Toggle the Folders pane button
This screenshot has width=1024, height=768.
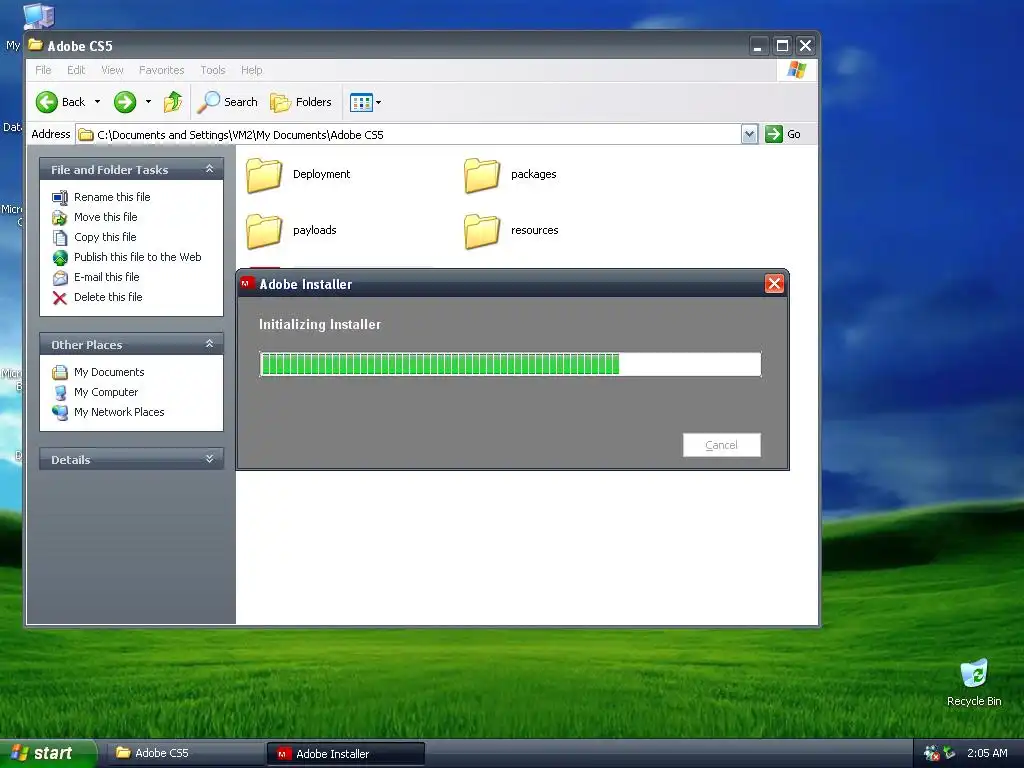(x=301, y=102)
